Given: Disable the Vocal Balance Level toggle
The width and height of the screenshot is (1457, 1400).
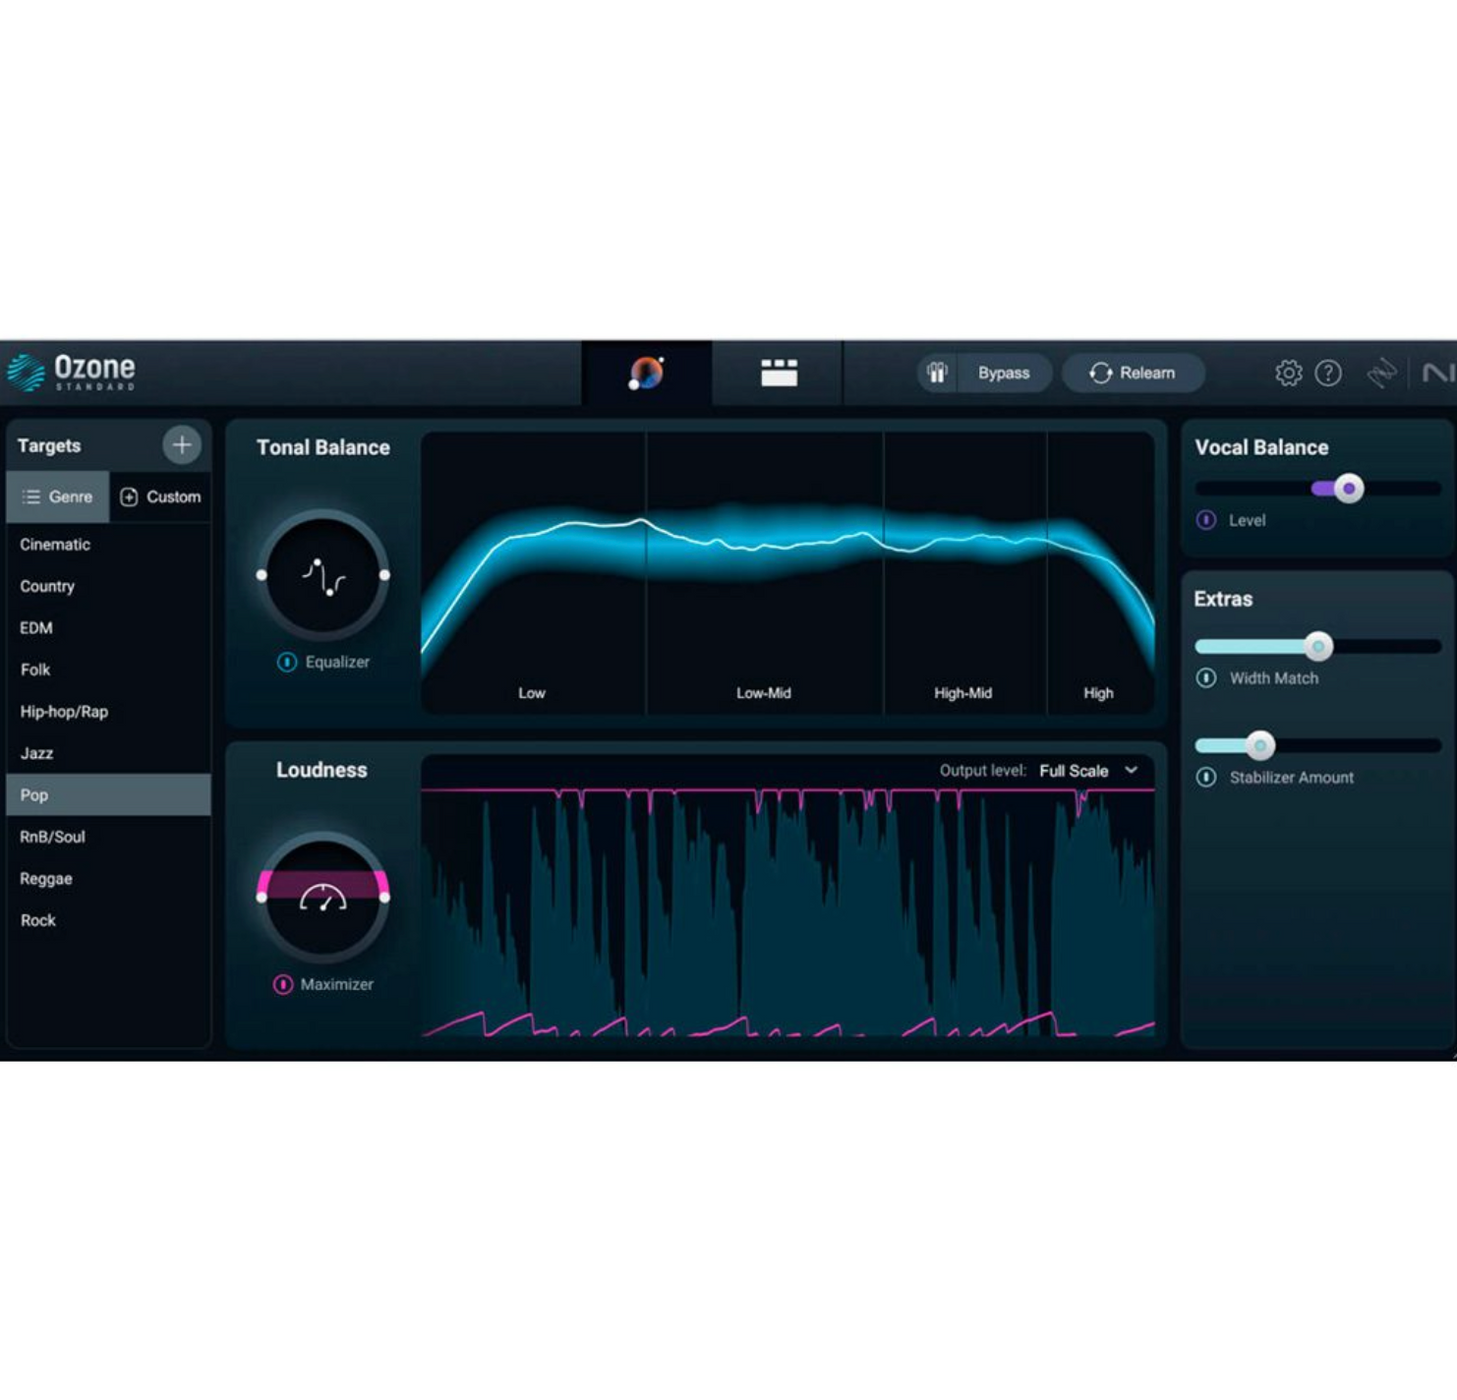Looking at the screenshot, I should [1206, 520].
